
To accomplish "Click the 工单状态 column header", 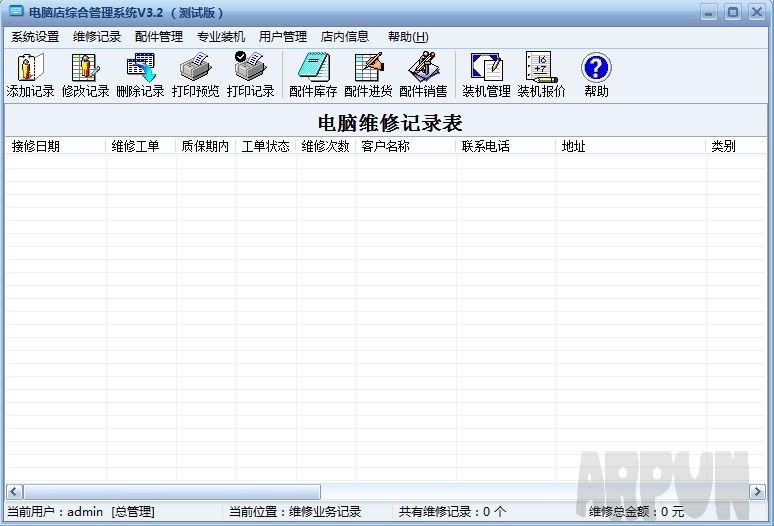I will [x=266, y=146].
